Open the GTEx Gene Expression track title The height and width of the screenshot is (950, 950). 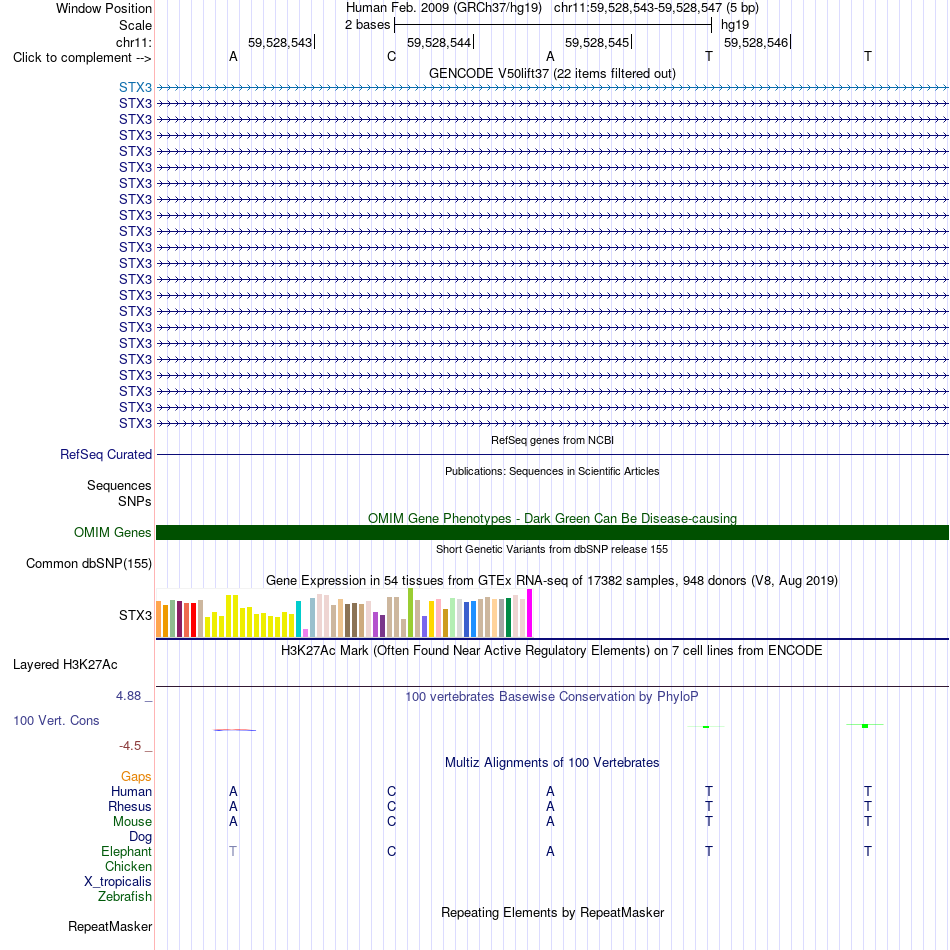552,580
